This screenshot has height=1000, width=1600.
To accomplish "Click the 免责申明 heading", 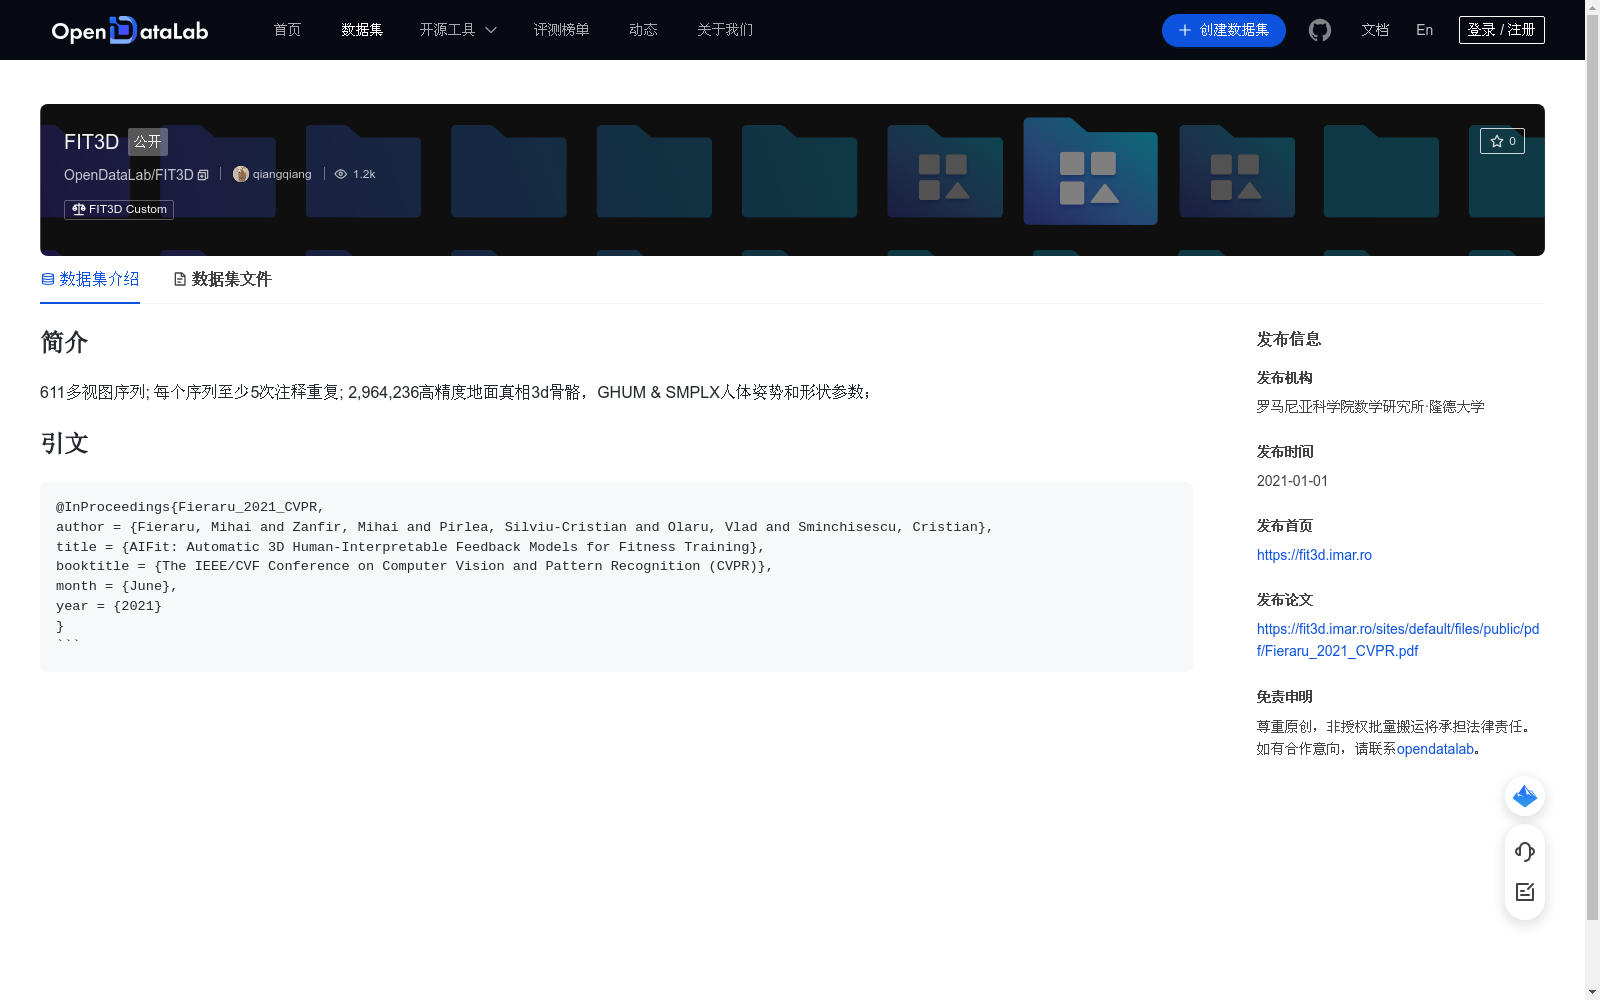I will pyautogui.click(x=1285, y=697).
